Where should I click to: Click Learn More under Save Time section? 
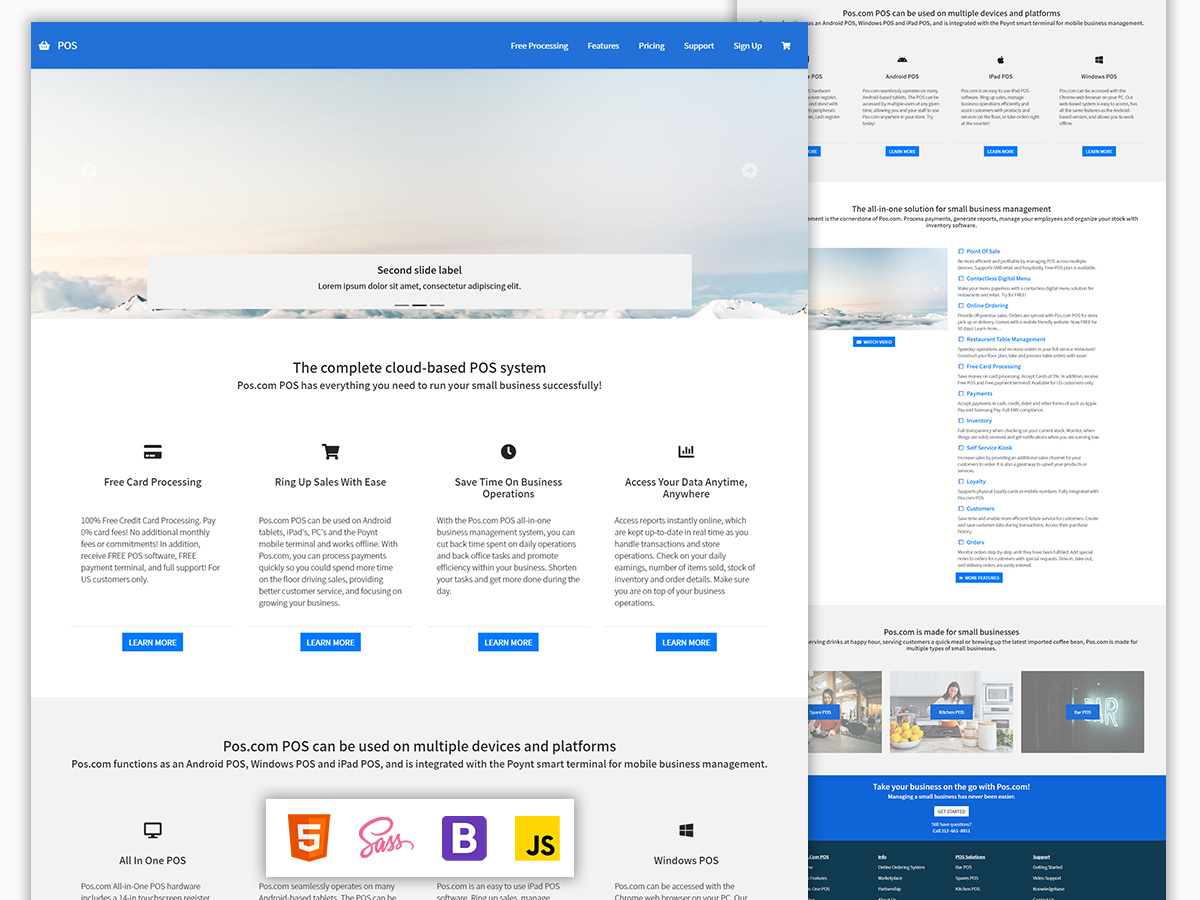508,642
